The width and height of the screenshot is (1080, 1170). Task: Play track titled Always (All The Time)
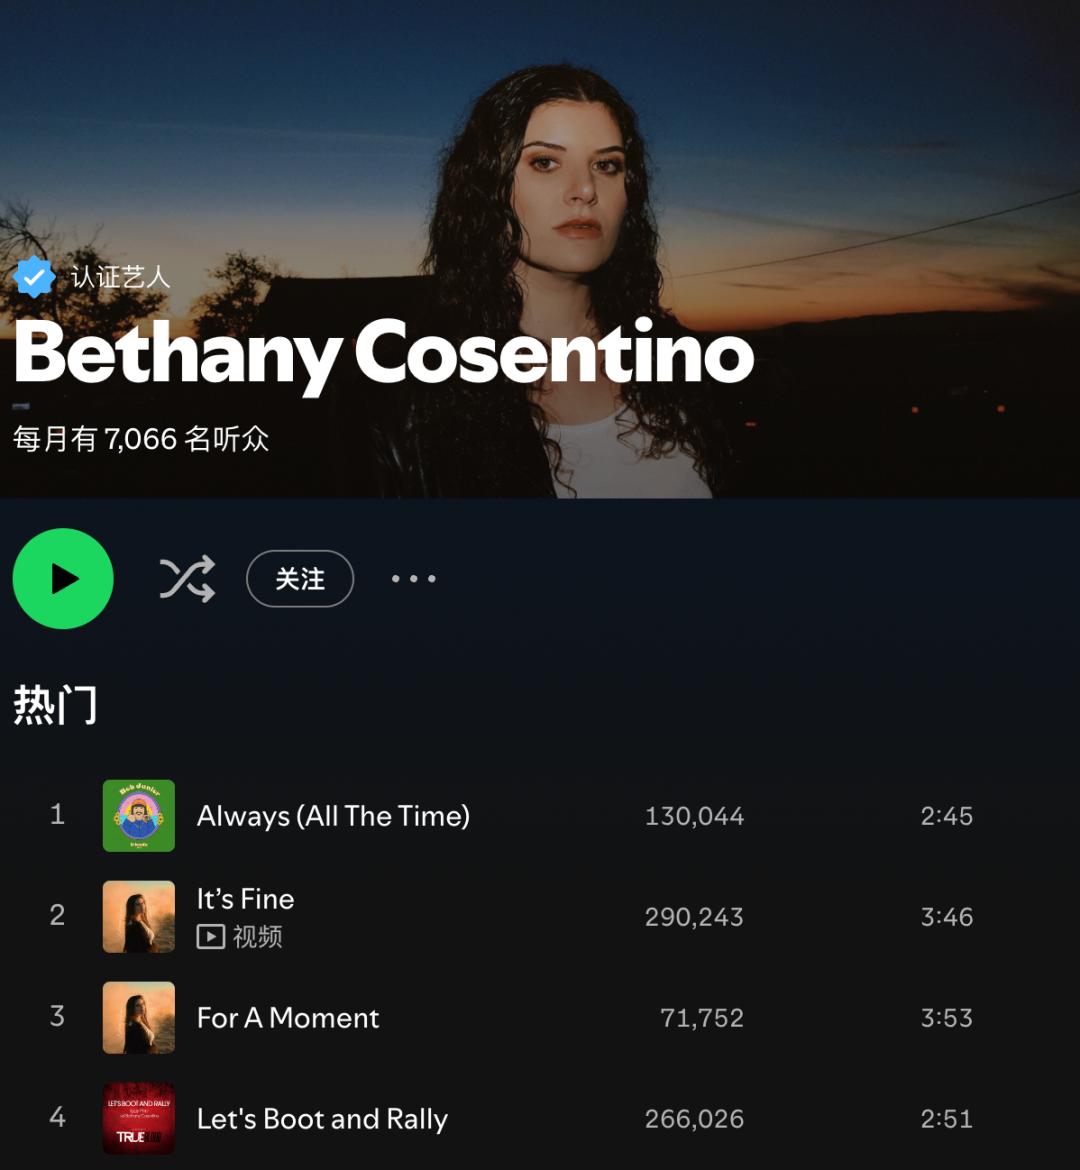pyautogui.click(x=333, y=816)
